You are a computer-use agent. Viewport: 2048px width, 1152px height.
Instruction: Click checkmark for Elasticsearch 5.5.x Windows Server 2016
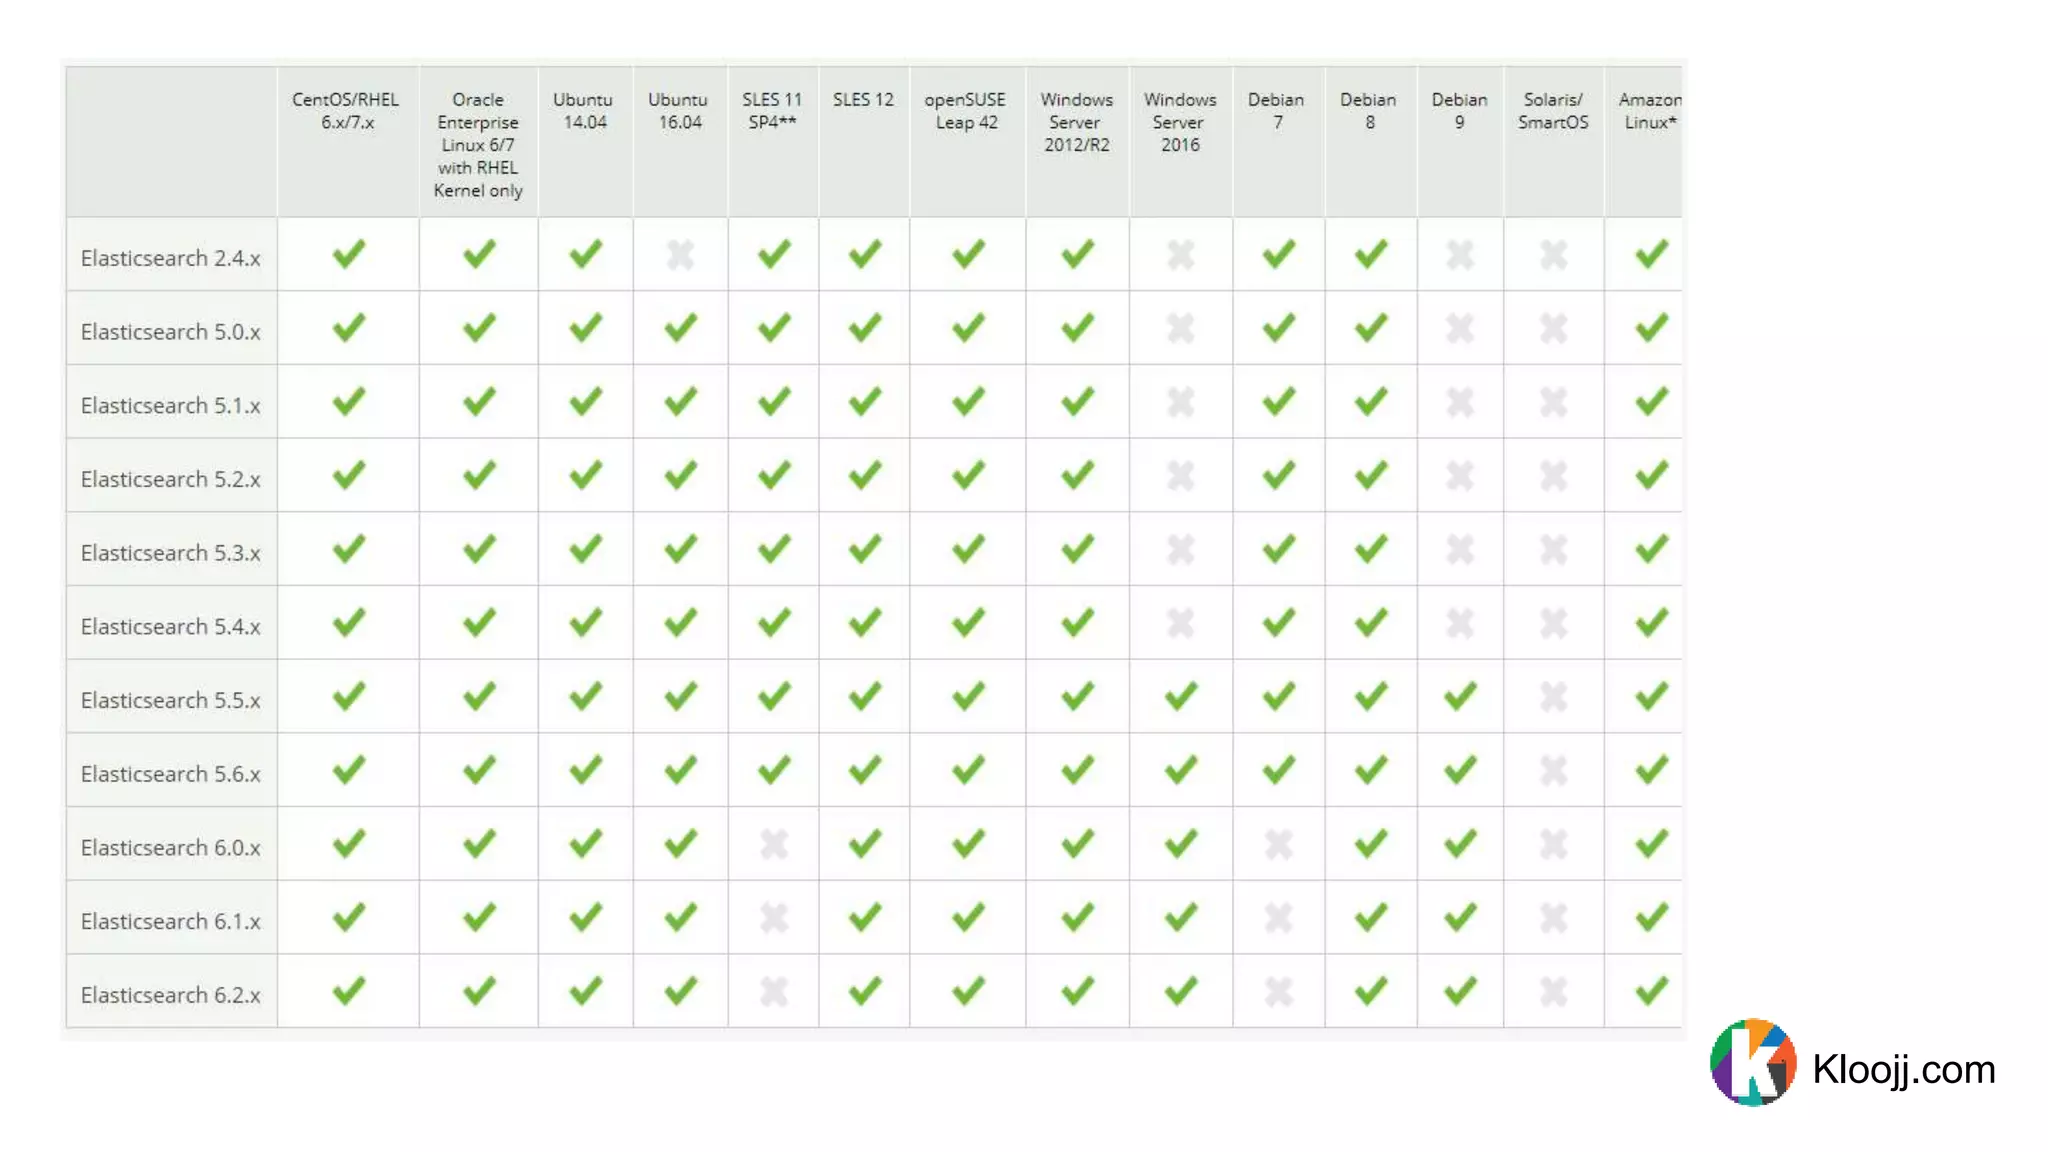[1180, 696]
